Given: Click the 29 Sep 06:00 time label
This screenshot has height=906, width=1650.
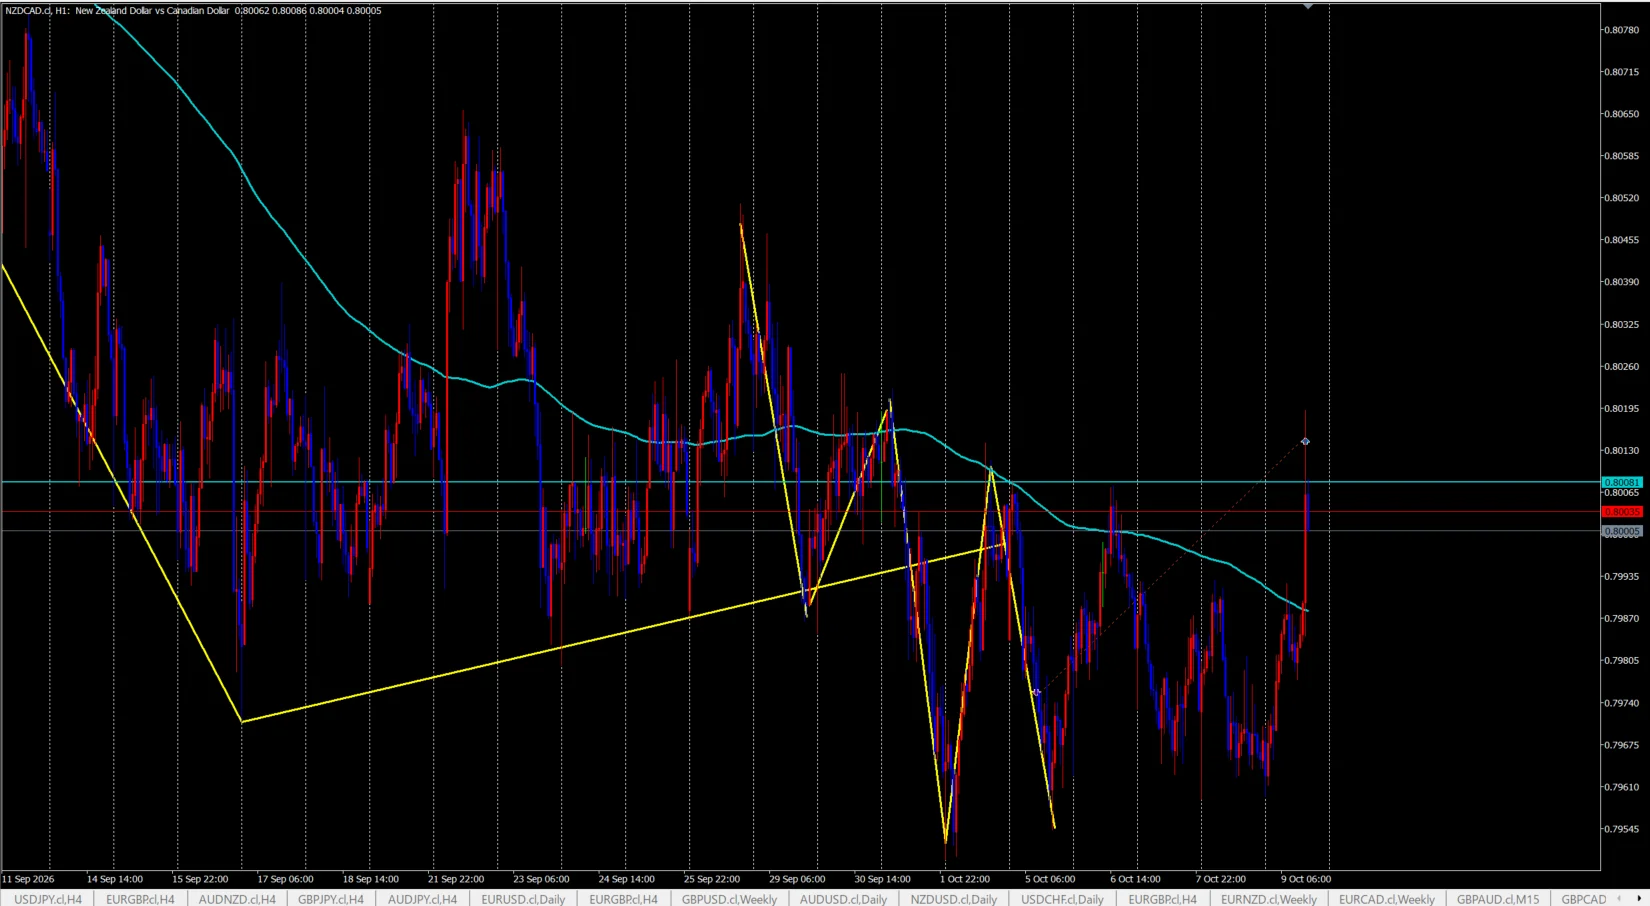Looking at the screenshot, I should click(x=797, y=879).
